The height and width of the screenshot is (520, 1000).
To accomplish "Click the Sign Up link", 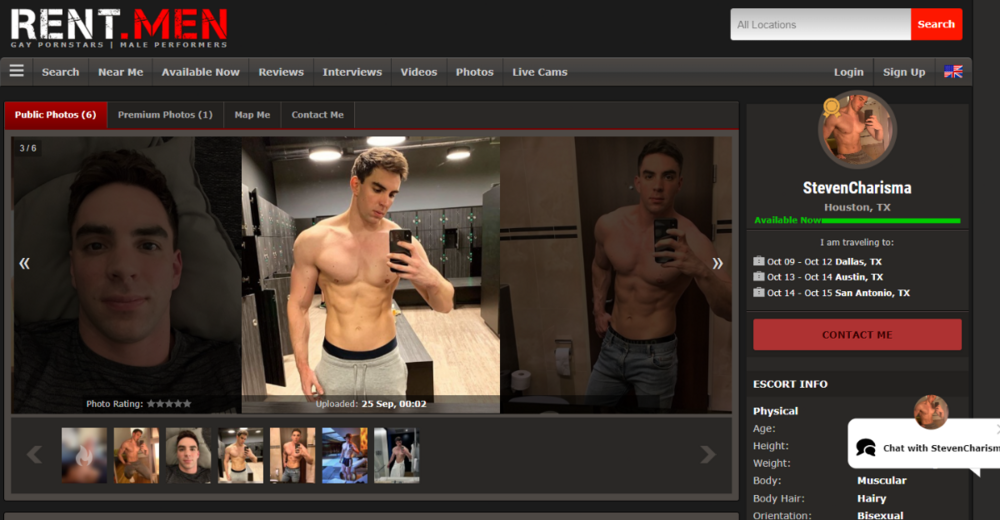I will 904,72.
